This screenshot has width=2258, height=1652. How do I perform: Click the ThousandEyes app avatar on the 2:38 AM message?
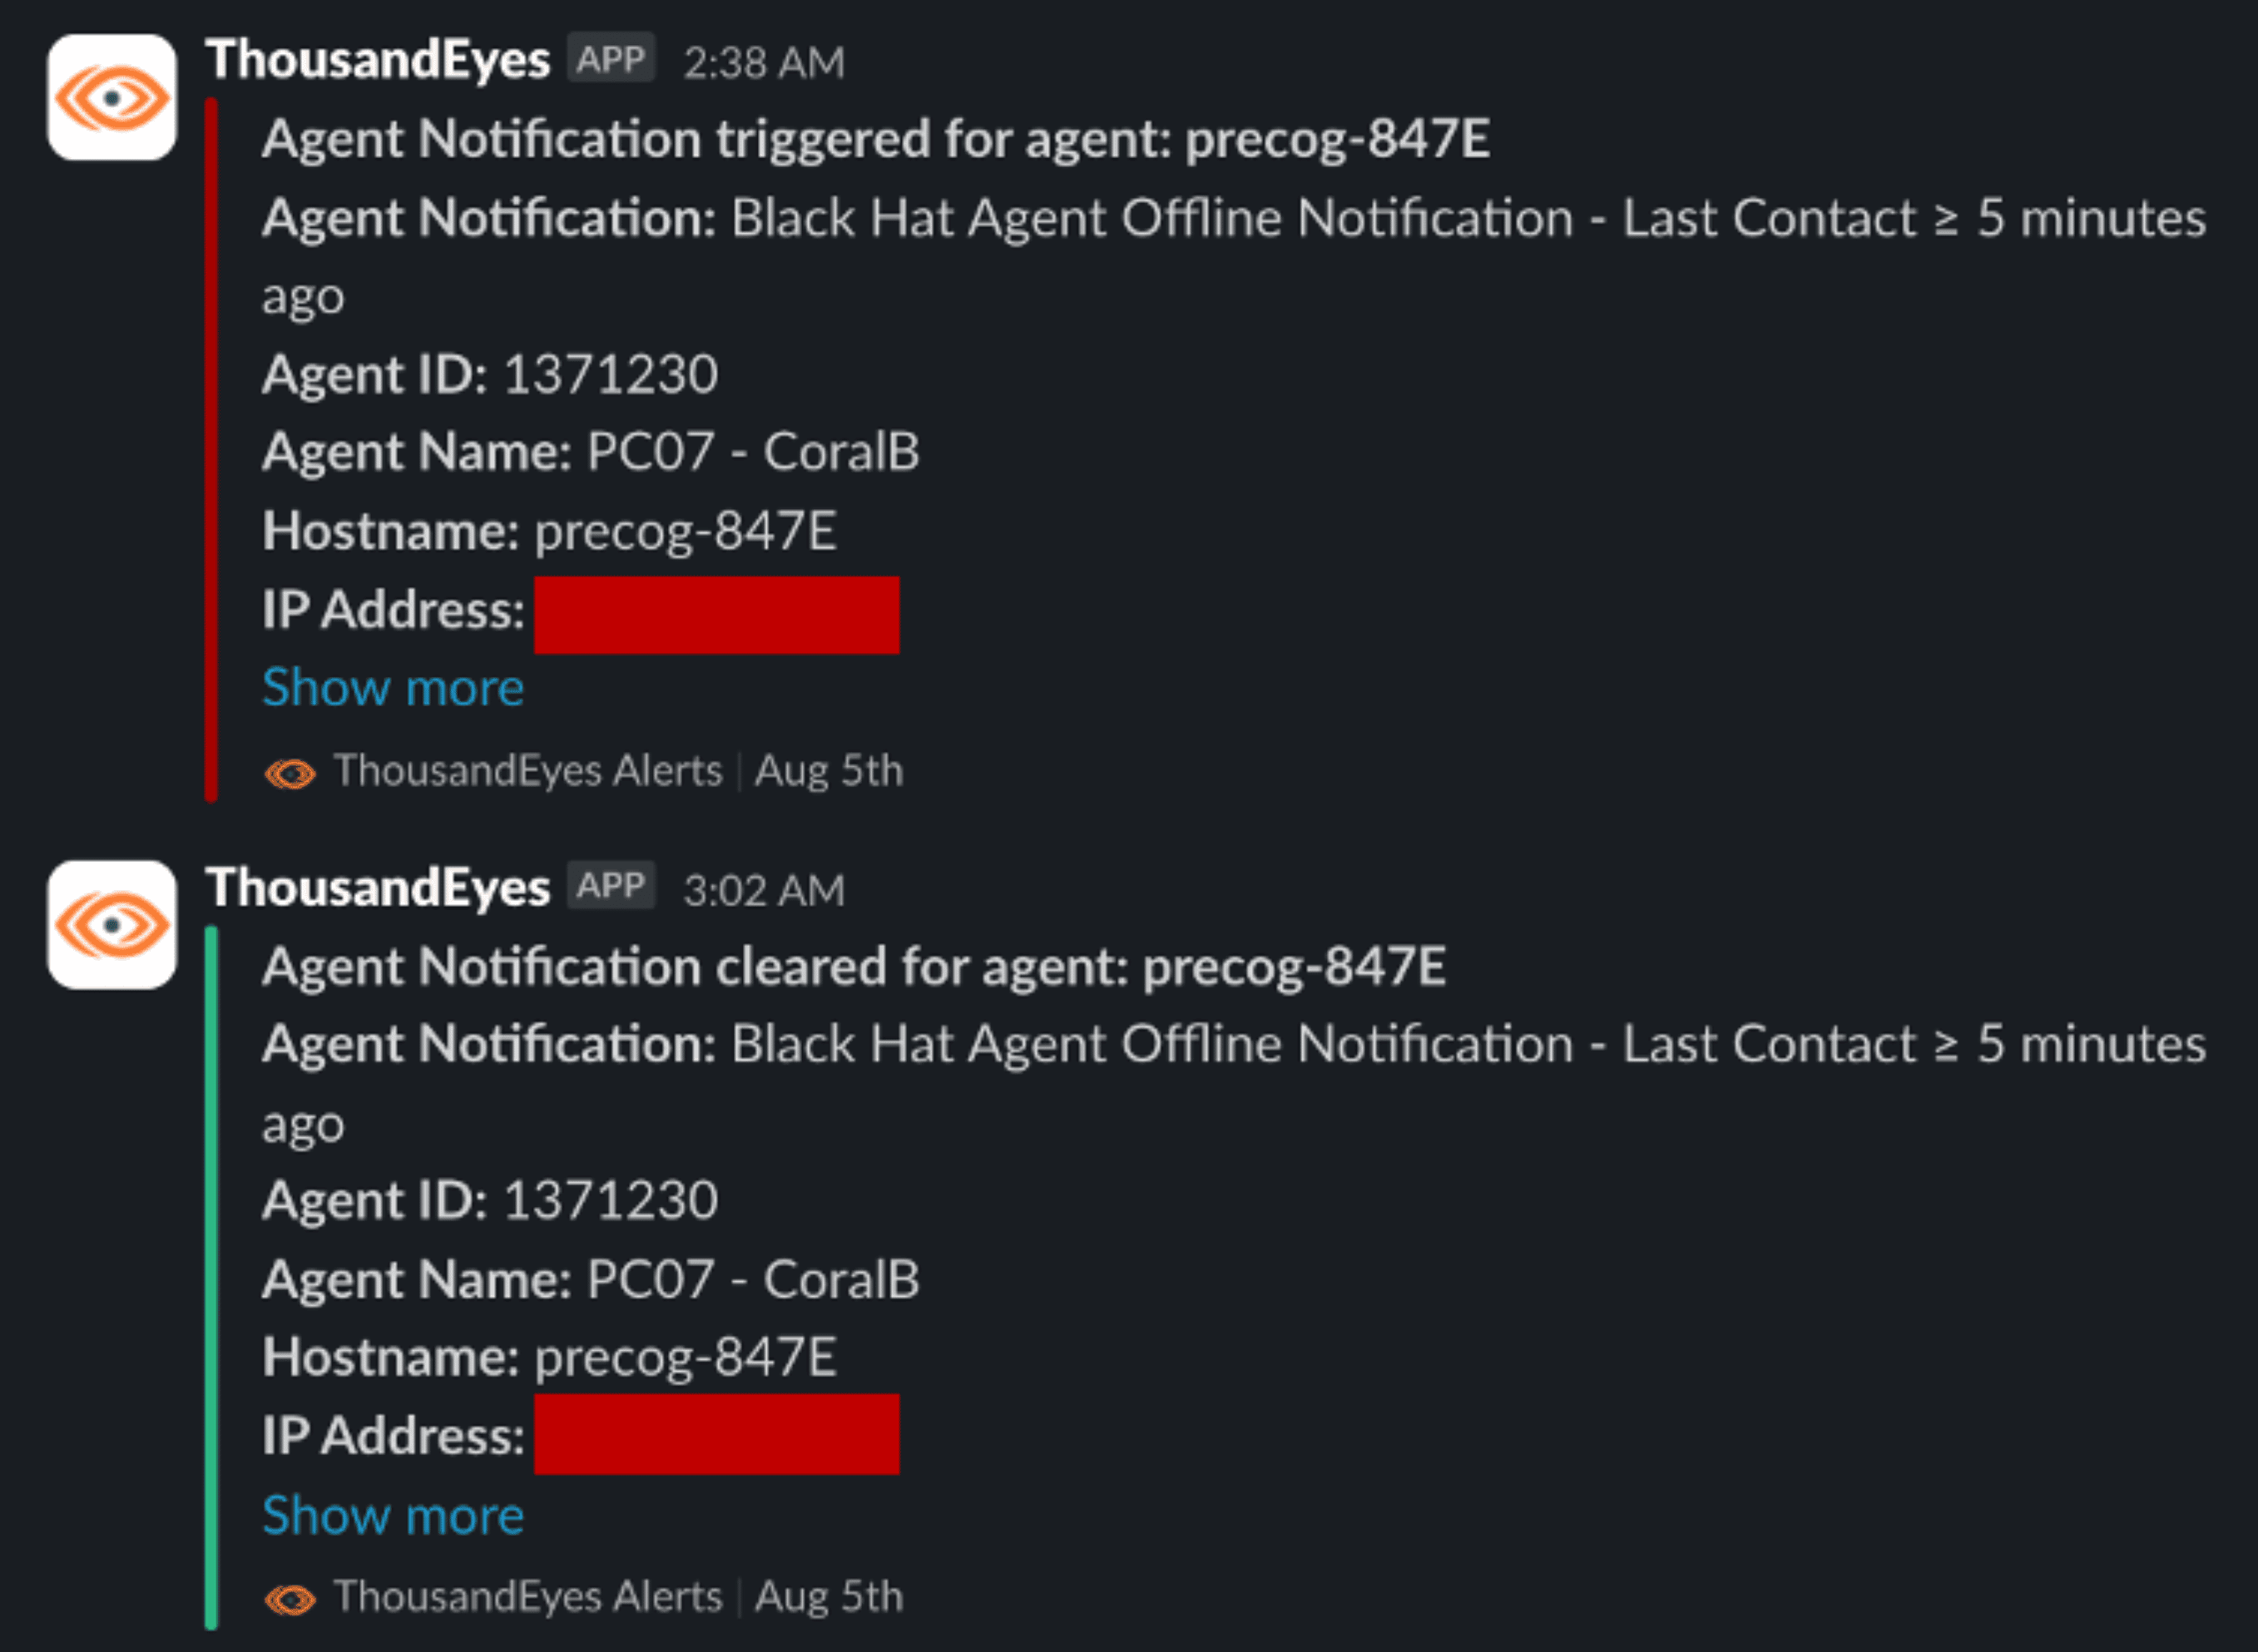[x=111, y=96]
